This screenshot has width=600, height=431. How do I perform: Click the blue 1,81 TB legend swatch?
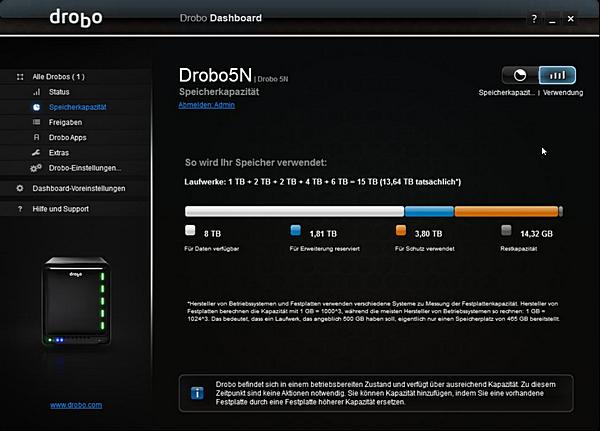tap(295, 230)
